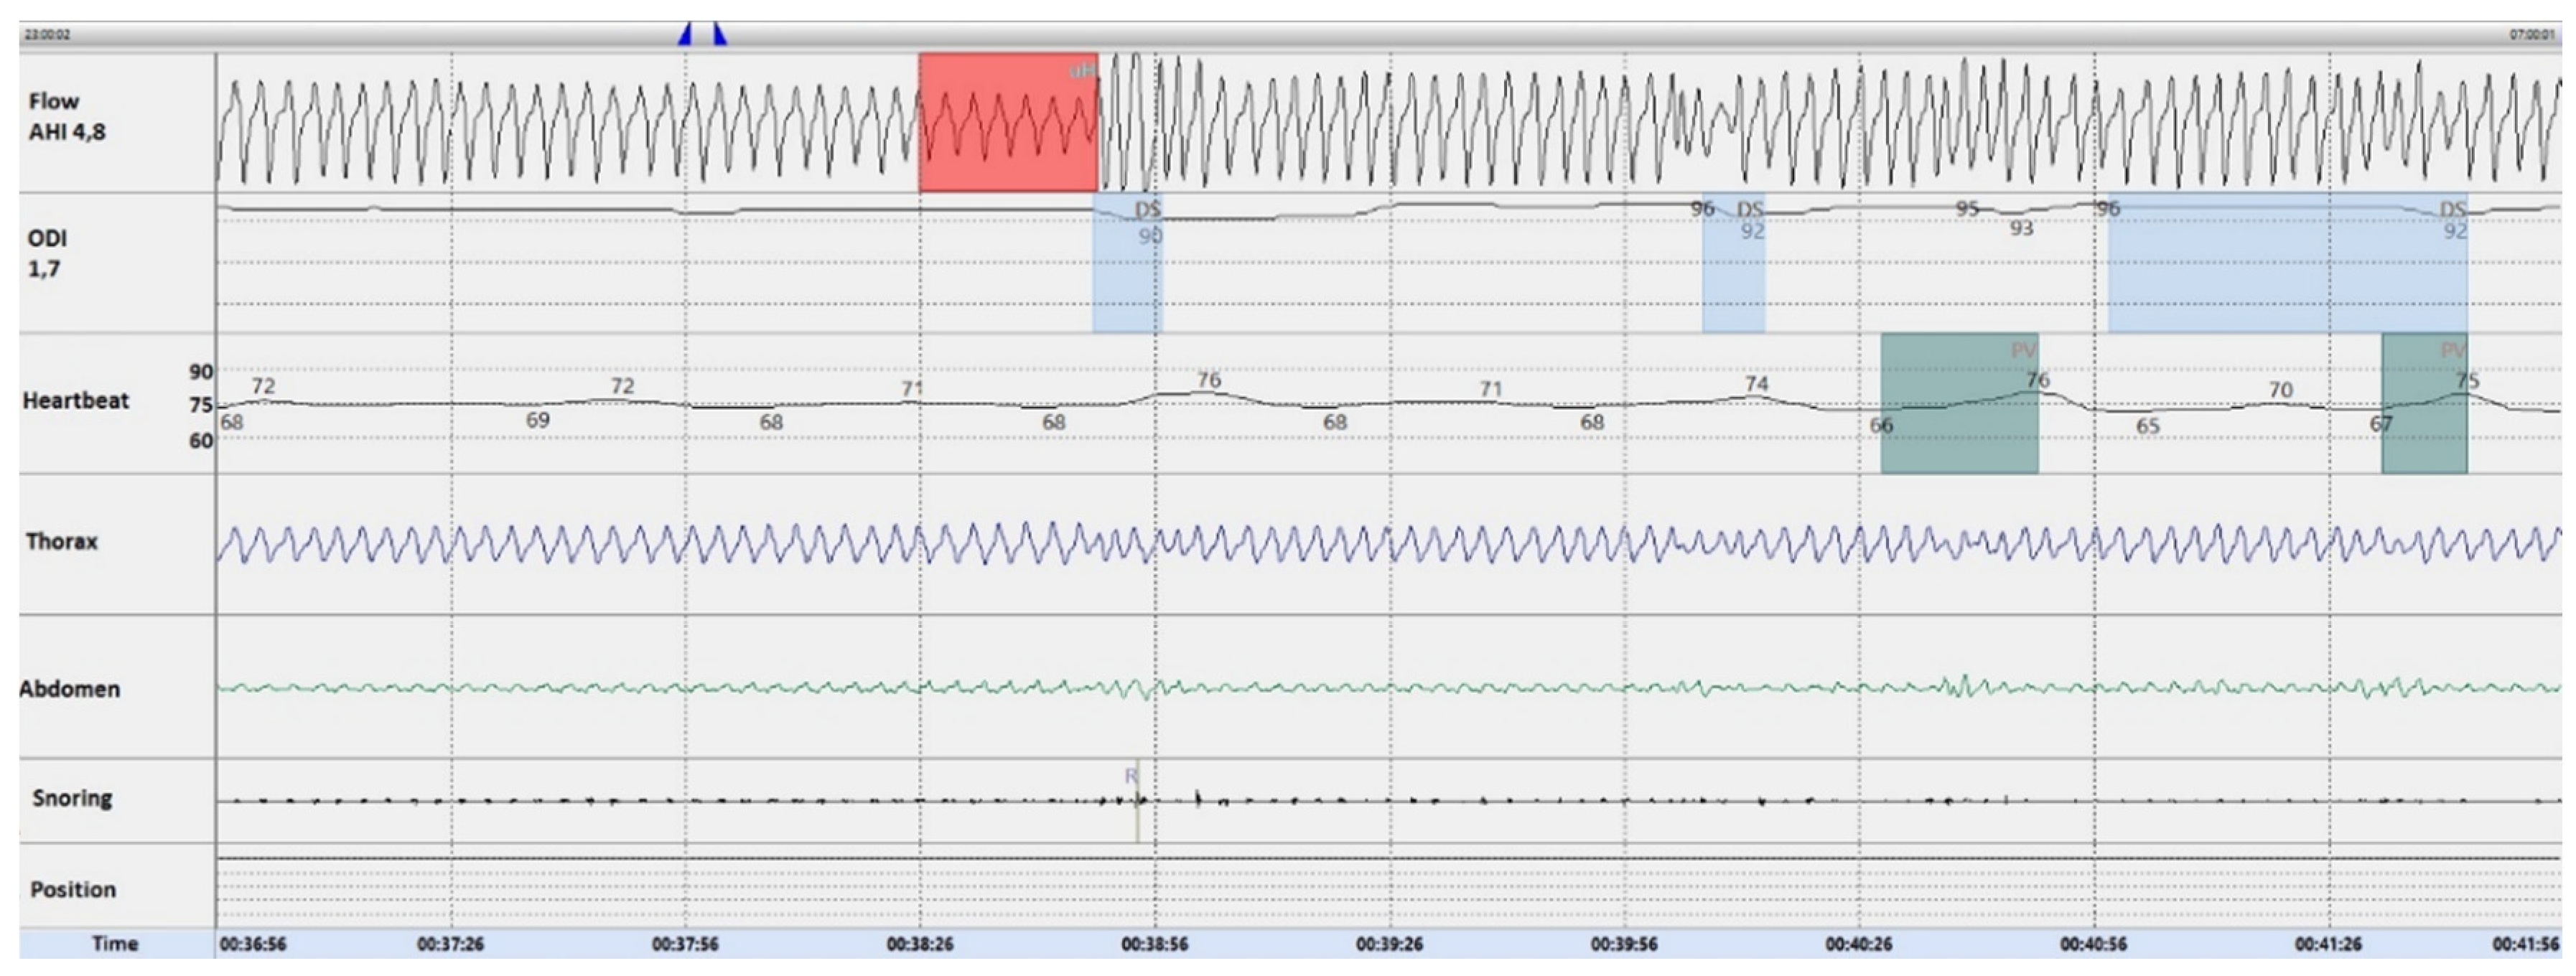Click the R snoring marker
This screenshot has height=976, width=2576.
point(1131,776)
